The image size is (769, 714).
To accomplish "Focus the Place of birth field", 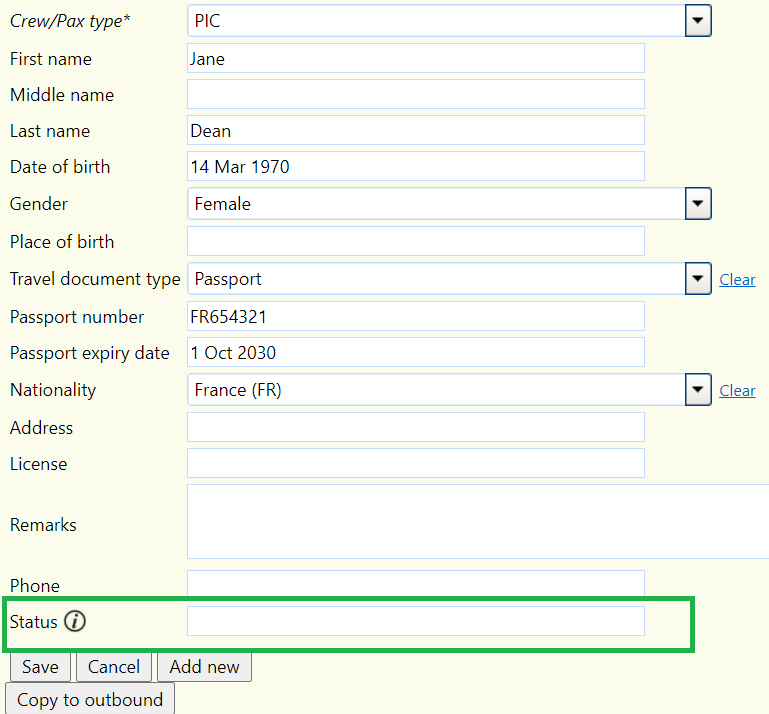I will click(x=416, y=241).
